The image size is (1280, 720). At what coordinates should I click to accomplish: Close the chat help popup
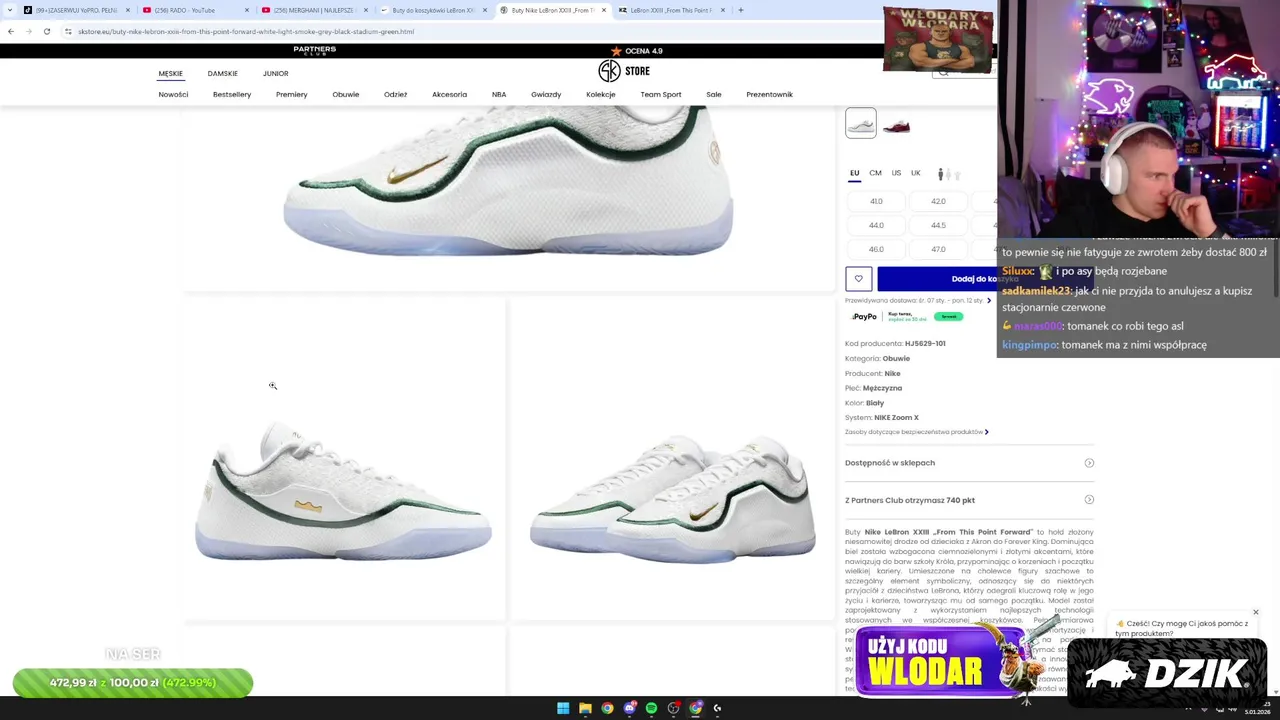1256,612
